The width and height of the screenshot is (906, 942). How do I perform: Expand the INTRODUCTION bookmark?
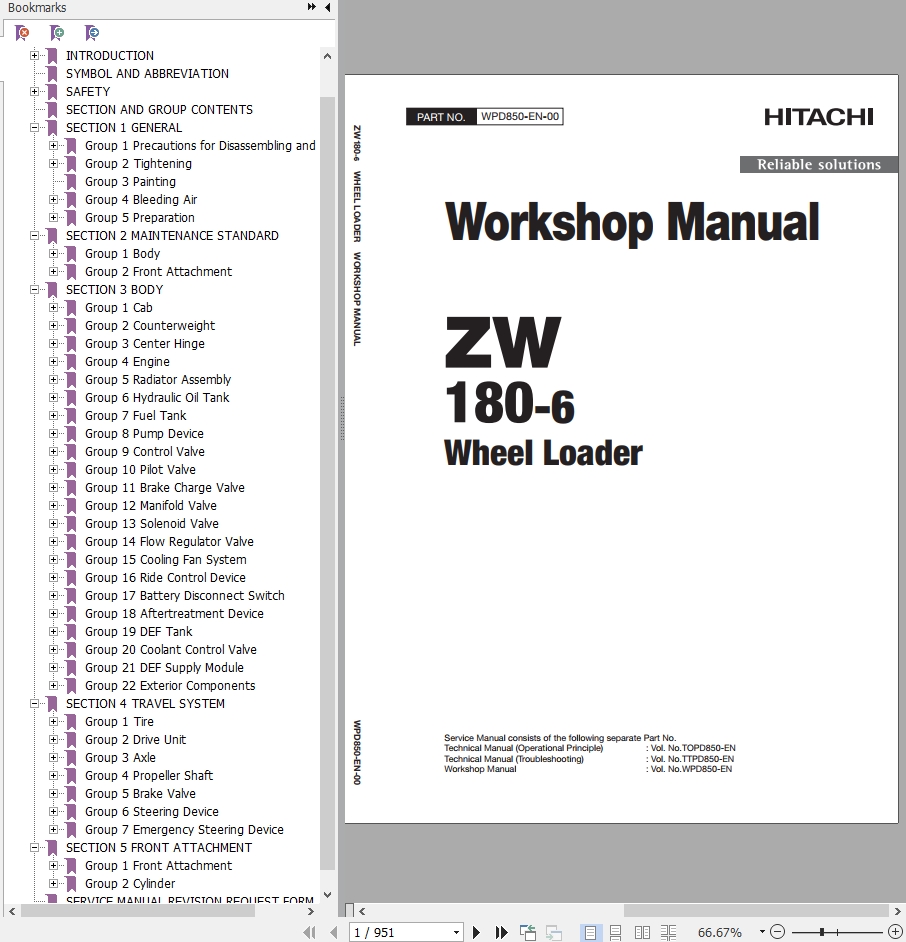point(34,55)
